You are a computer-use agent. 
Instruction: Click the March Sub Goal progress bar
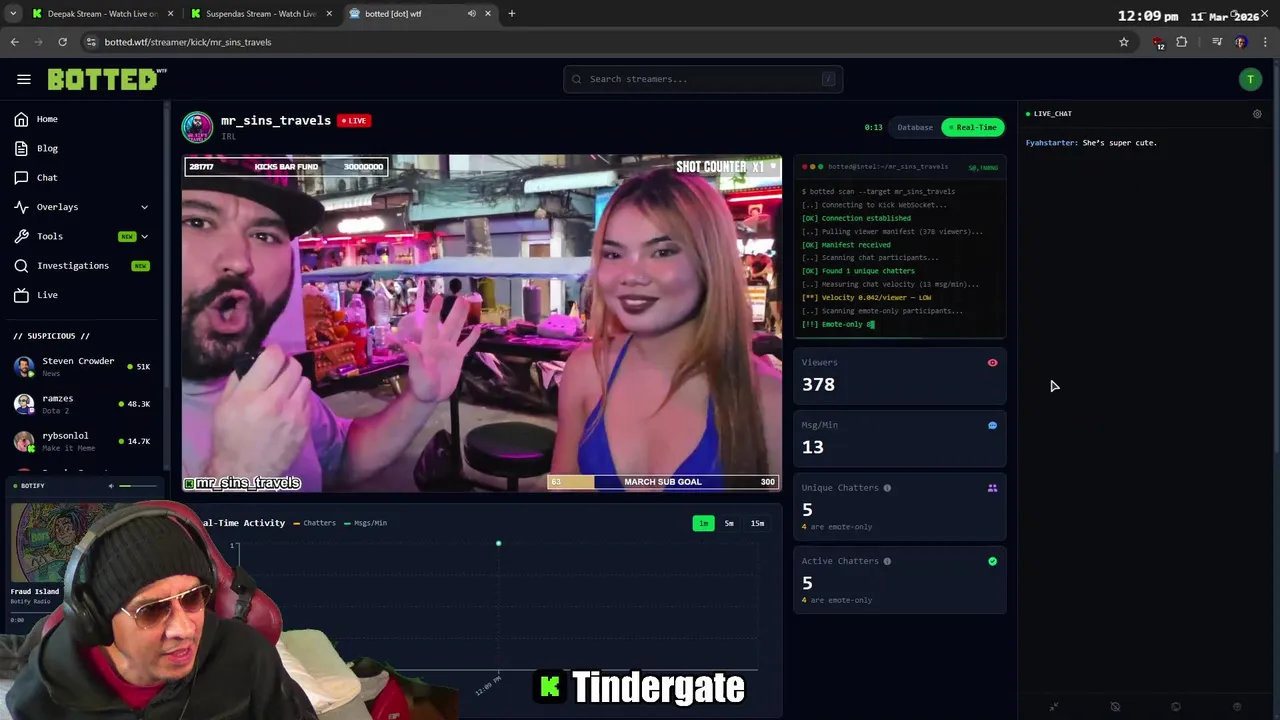663,482
